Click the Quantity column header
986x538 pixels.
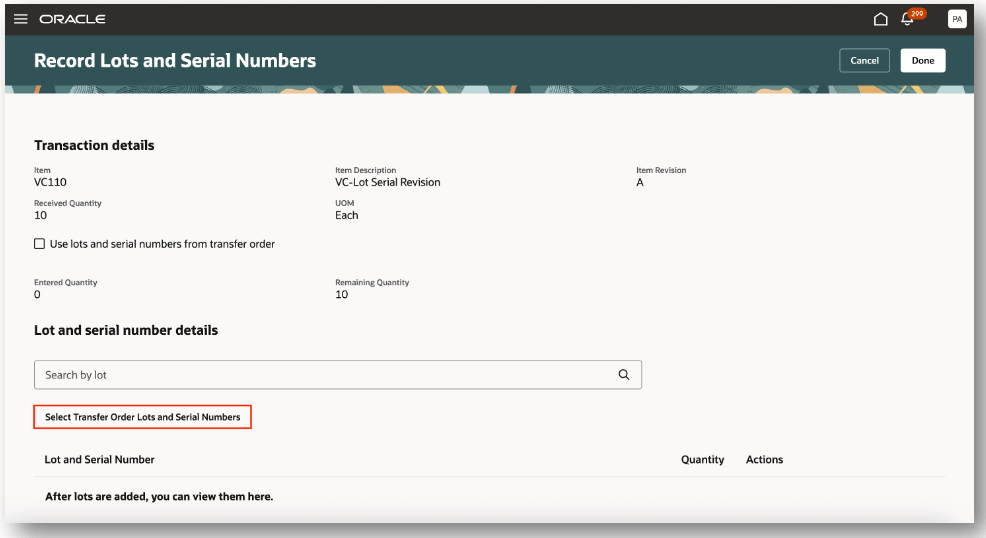tap(702, 459)
